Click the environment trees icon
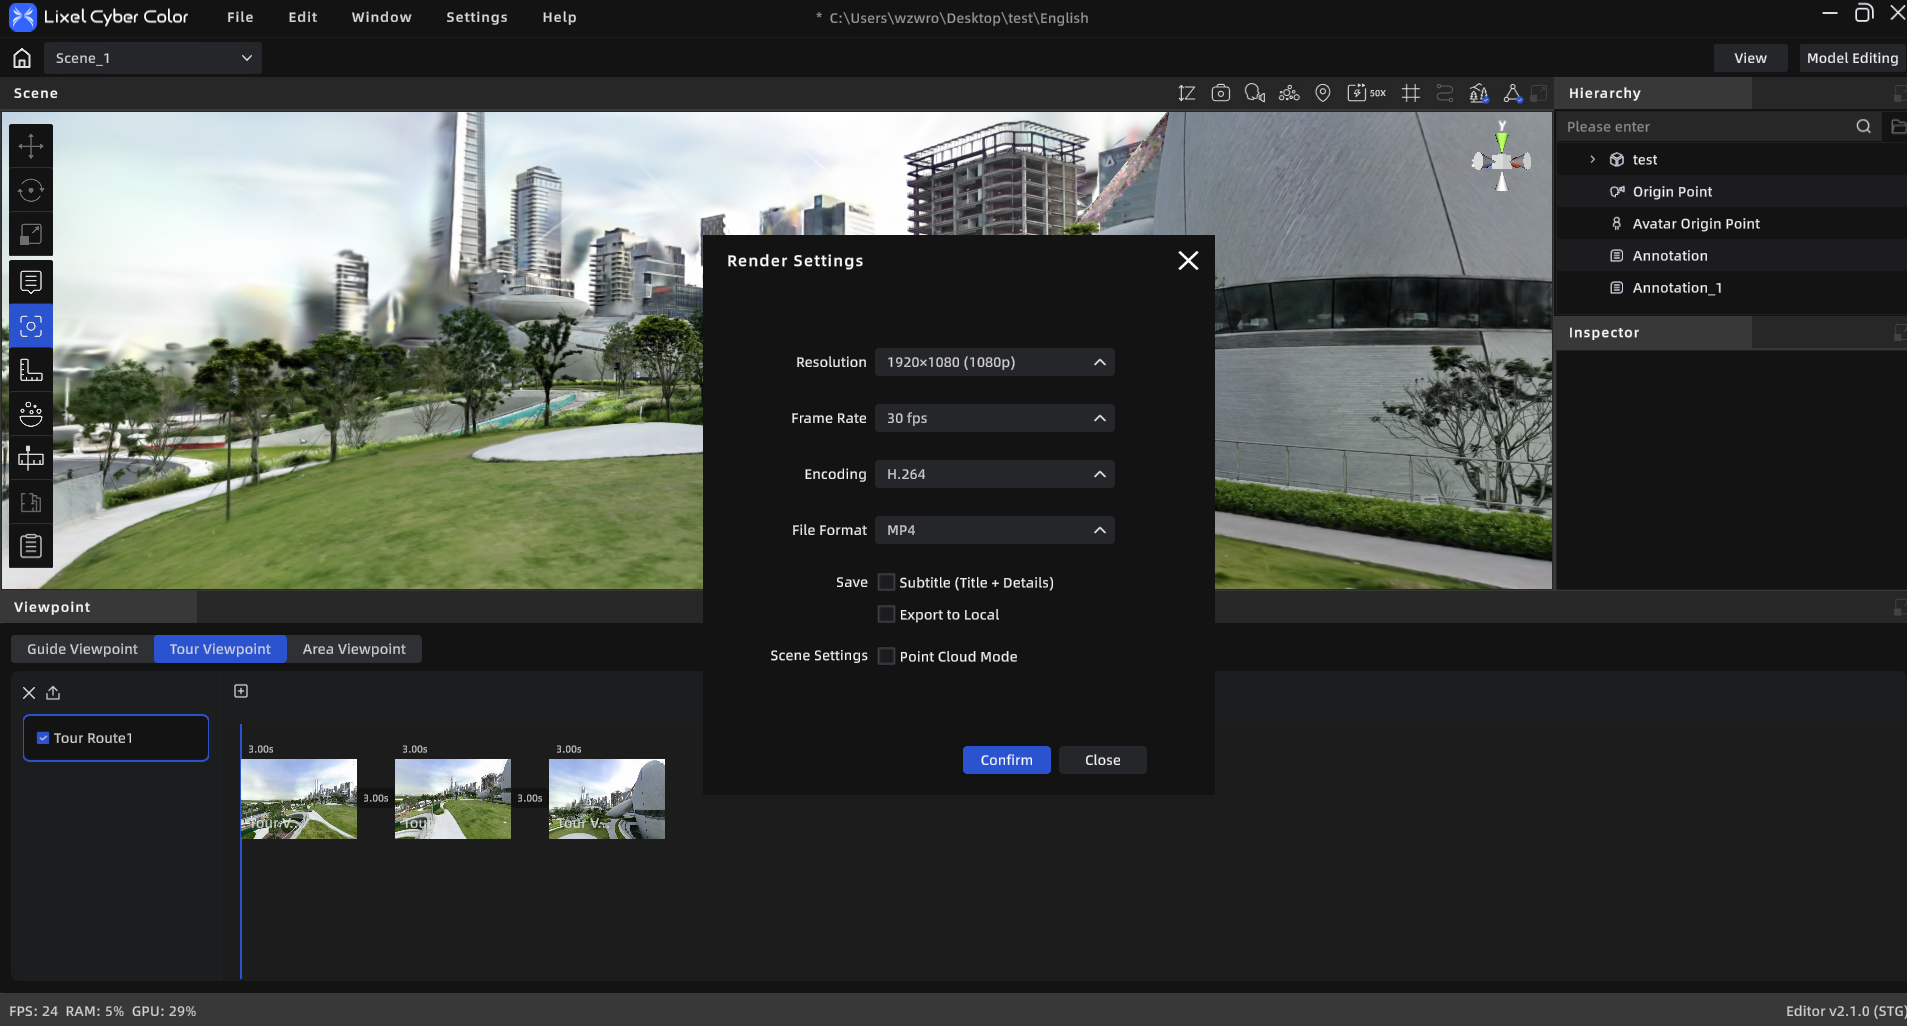 pyautogui.click(x=1479, y=93)
